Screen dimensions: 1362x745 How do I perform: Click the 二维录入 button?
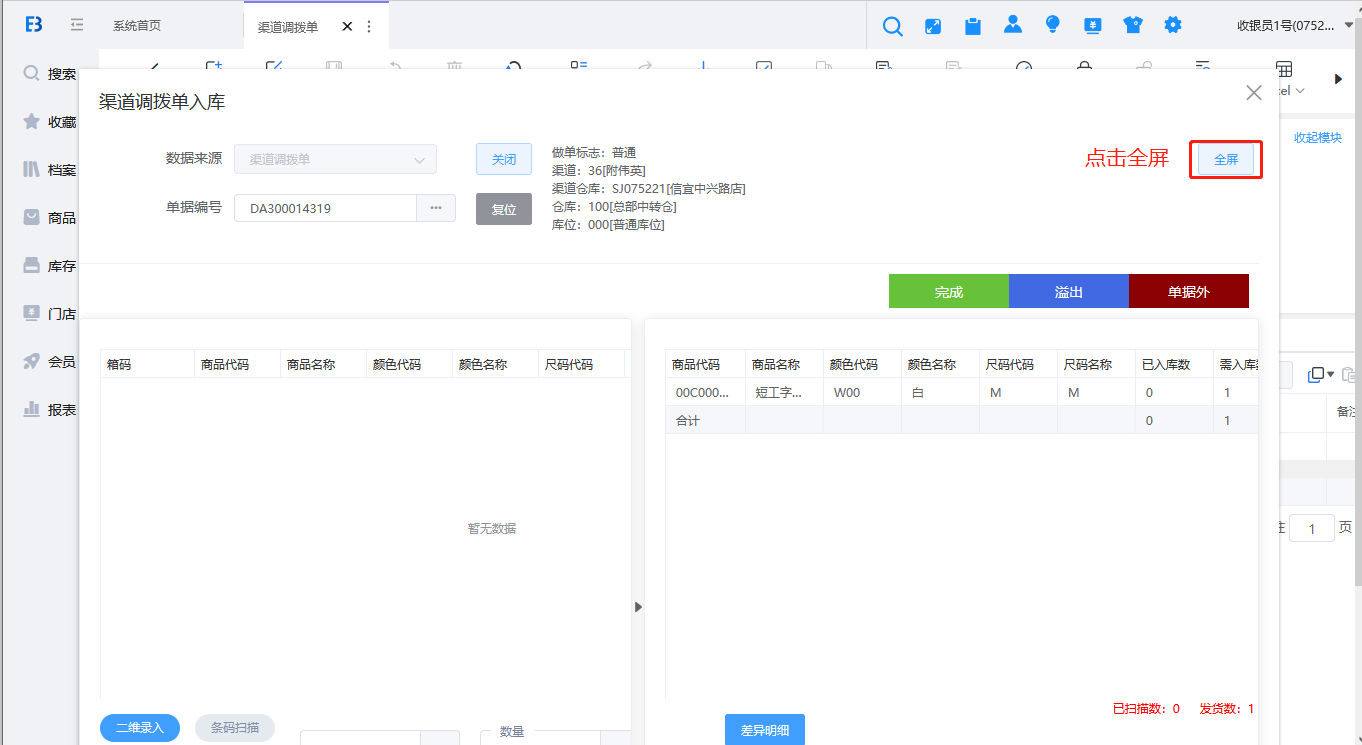pos(140,728)
